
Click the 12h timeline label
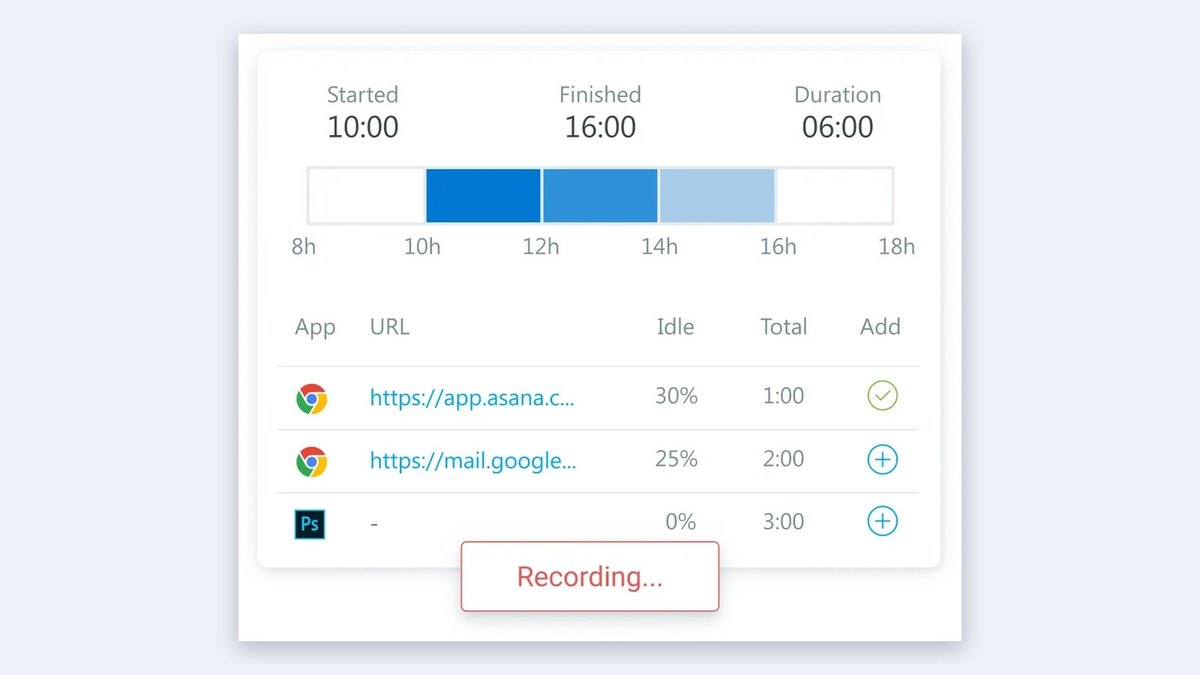pos(541,247)
